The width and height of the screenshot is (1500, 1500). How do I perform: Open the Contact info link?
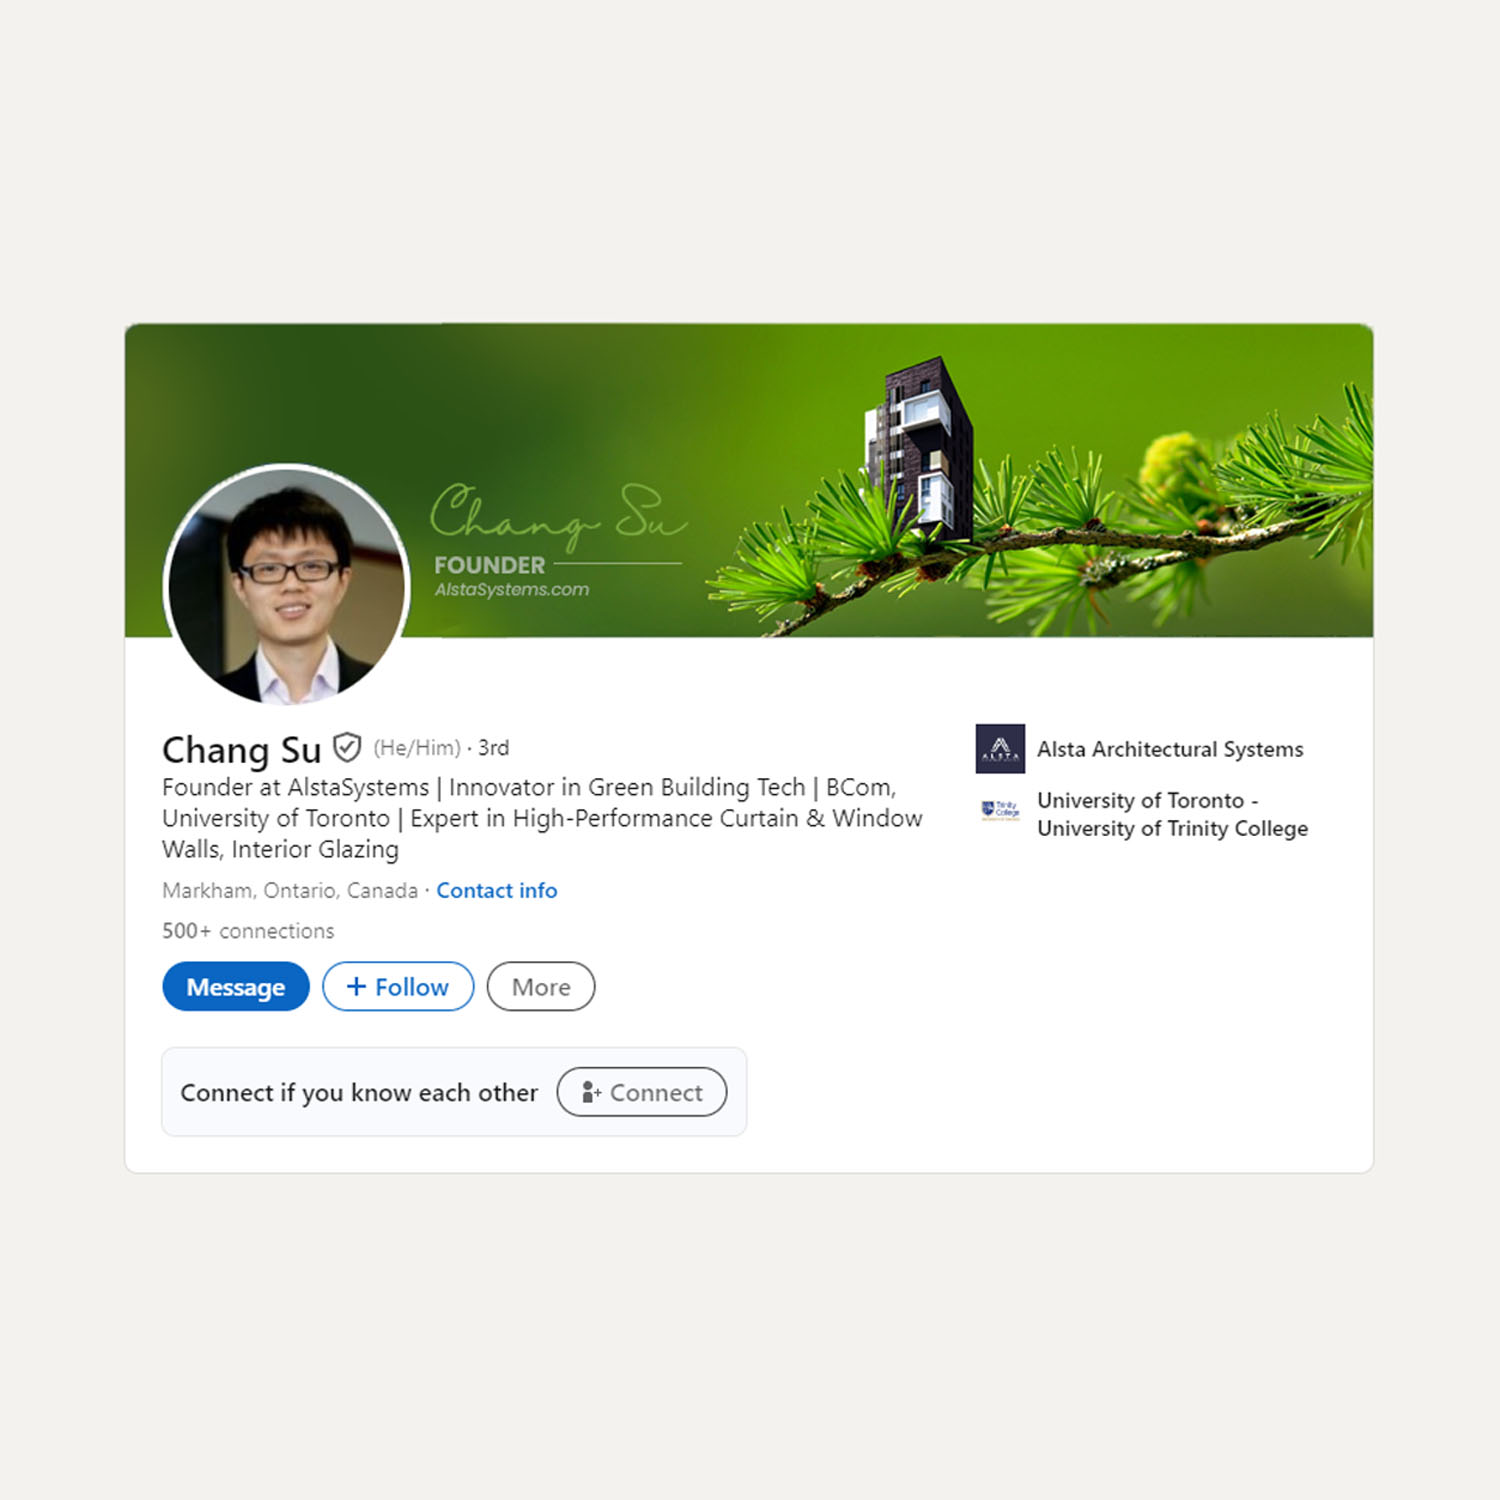click(497, 890)
